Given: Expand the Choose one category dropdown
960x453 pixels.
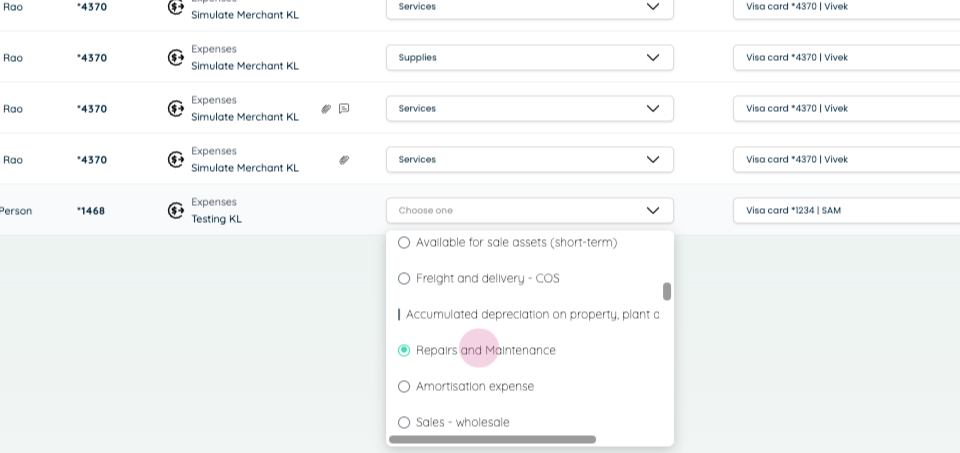Looking at the screenshot, I should point(530,211).
